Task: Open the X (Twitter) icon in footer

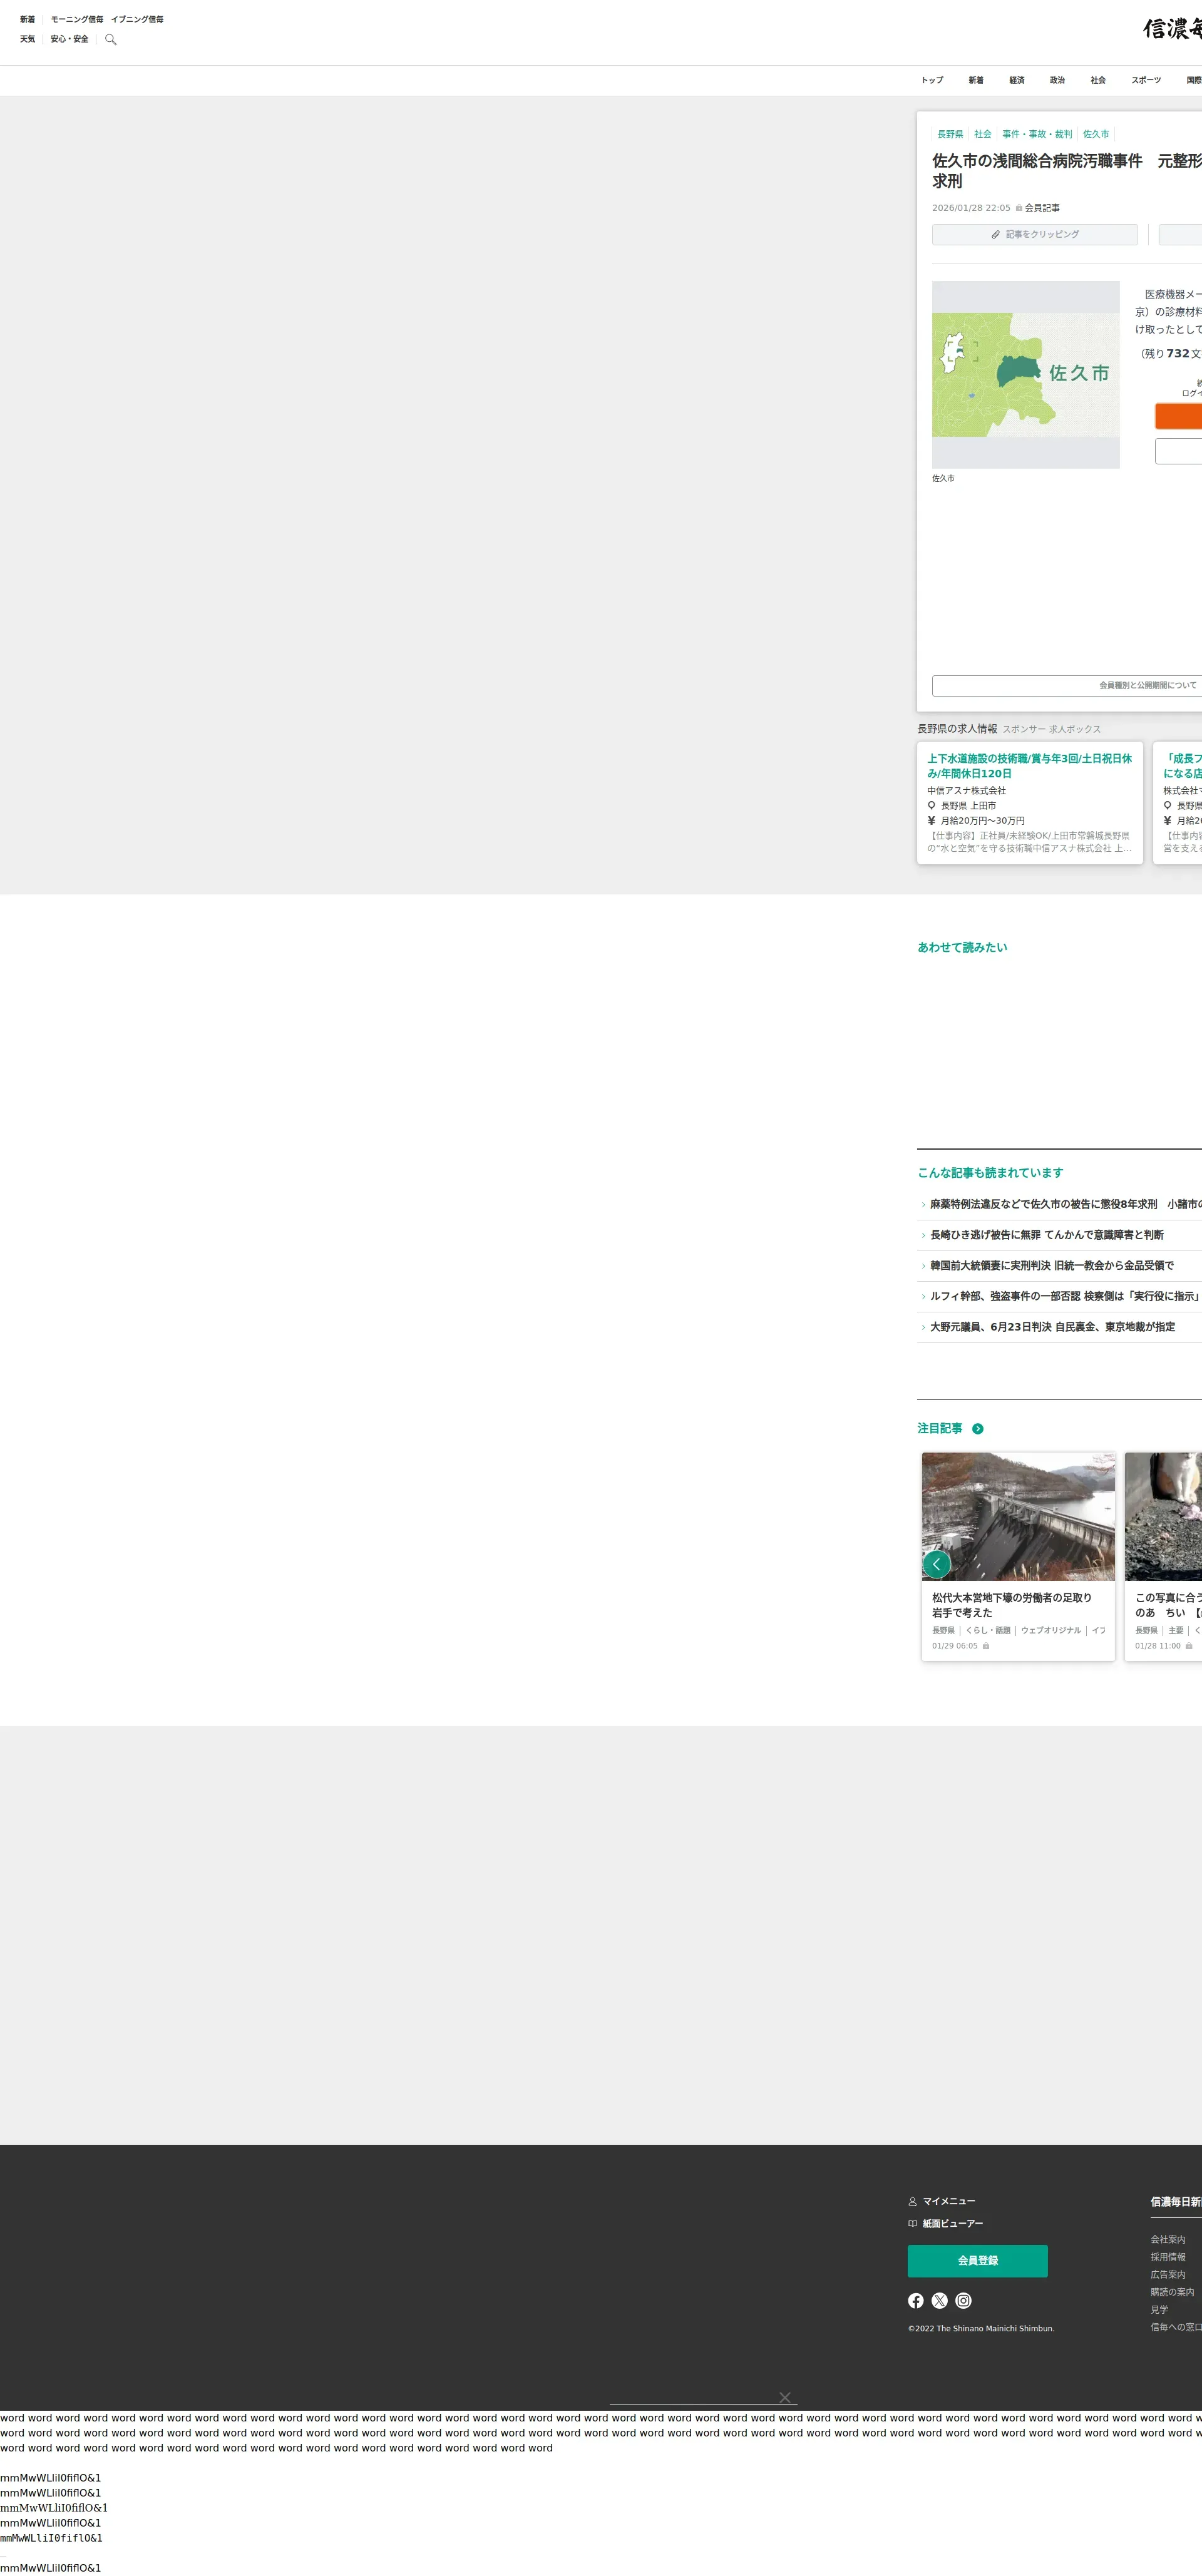Action: [x=939, y=2300]
